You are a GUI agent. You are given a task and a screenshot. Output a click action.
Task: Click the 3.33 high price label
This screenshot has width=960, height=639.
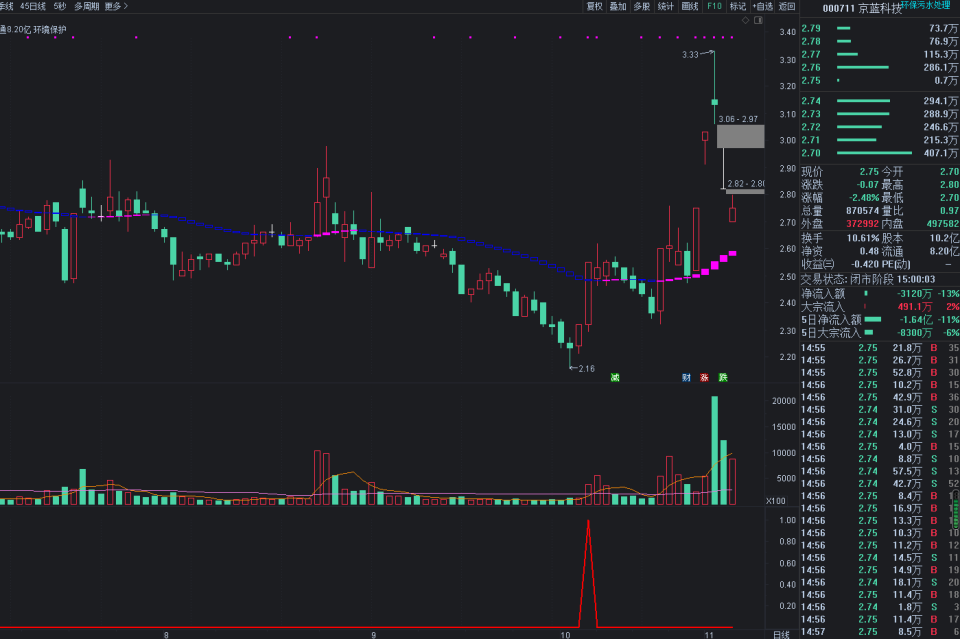tap(690, 54)
